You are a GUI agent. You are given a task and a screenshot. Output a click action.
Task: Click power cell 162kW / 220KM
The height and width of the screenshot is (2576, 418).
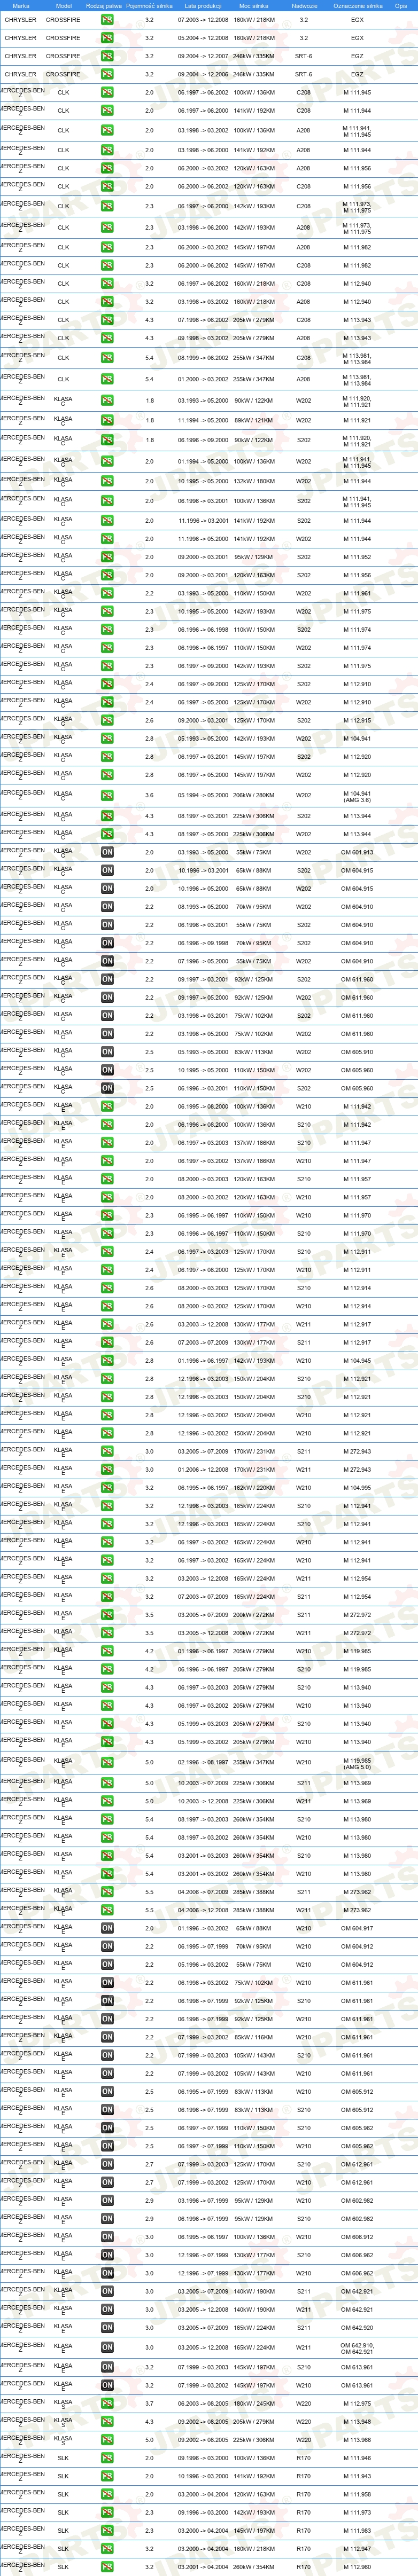pyautogui.click(x=253, y=1487)
